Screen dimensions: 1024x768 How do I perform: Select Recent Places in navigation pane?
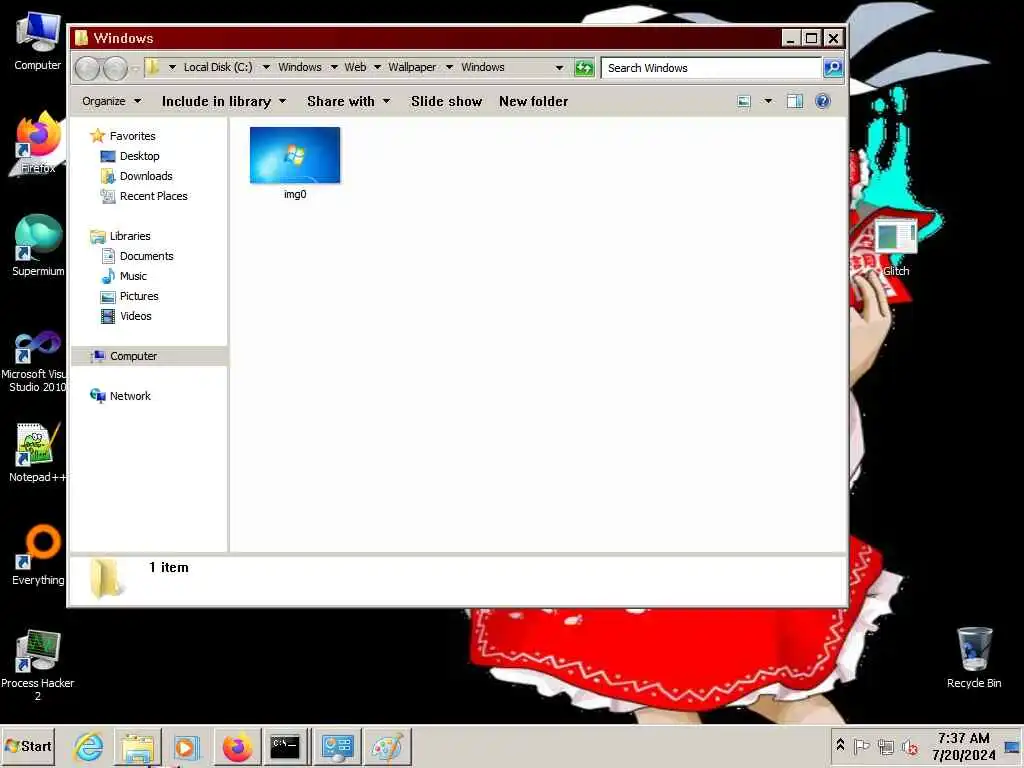[153, 196]
